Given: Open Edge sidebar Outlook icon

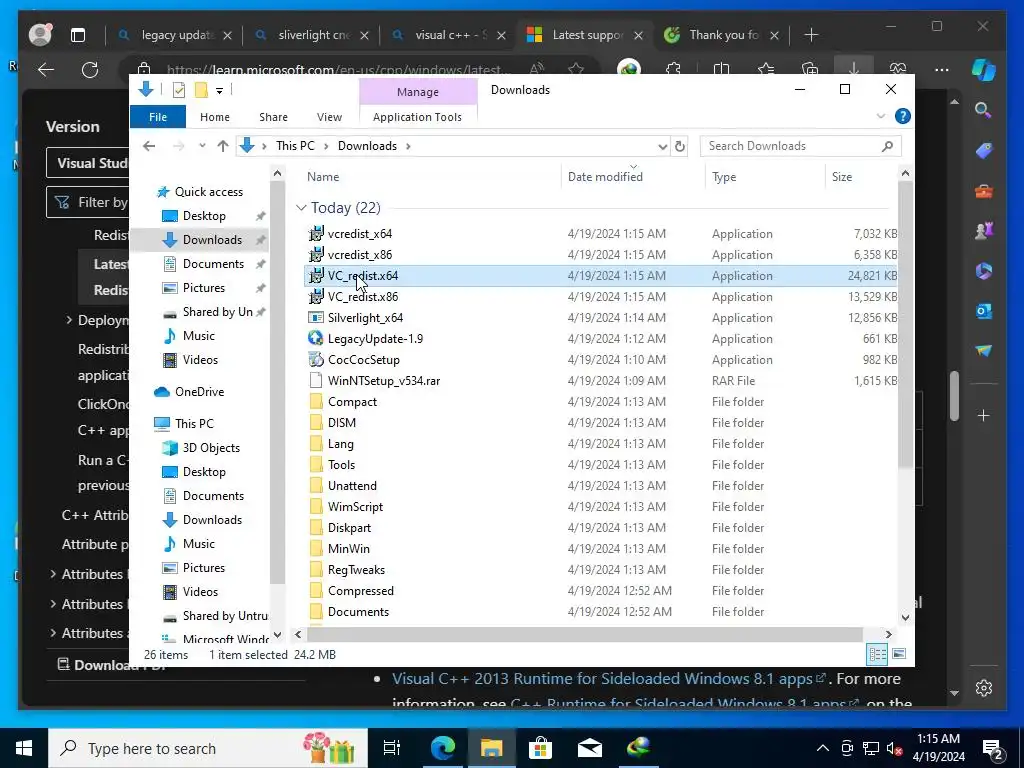Looking at the screenshot, I should point(984,312).
